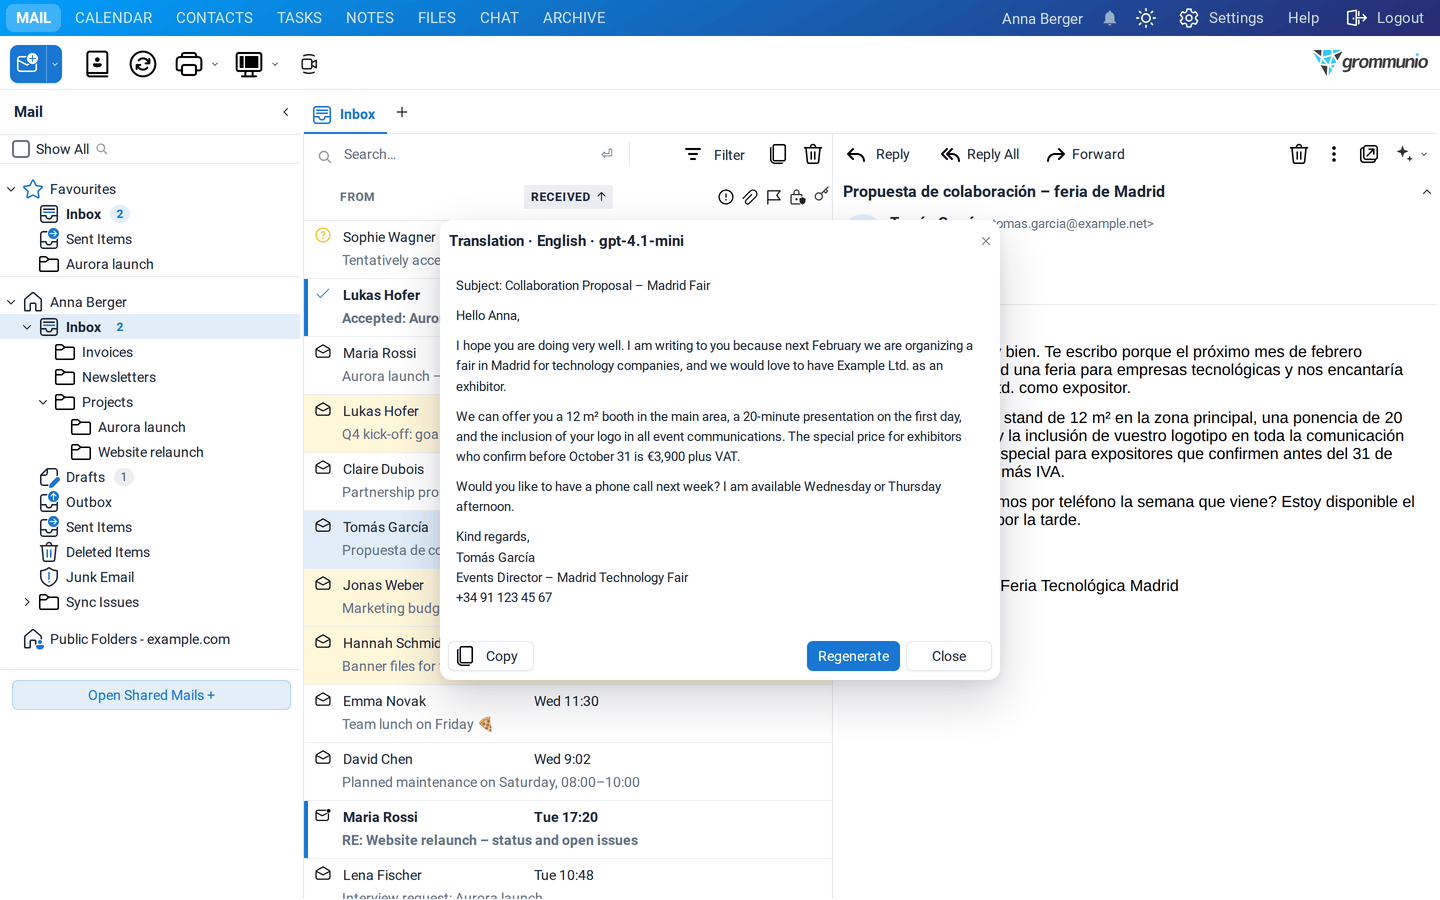The height and width of the screenshot is (900, 1440).
Task: Click the Regenerate translation button
Action: [853, 656]
